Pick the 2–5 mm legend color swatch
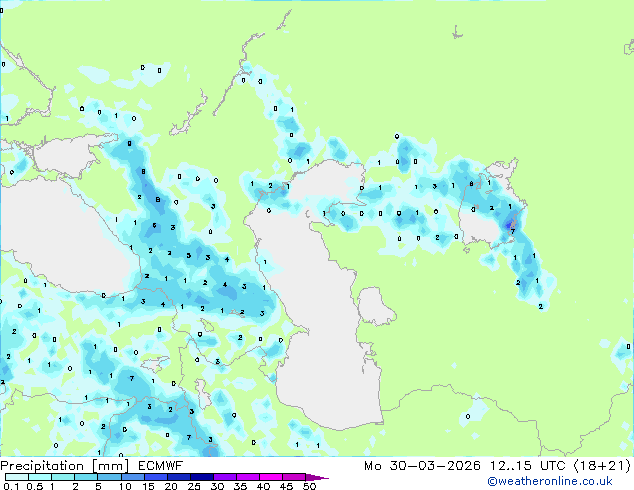 (x=86, y=477)
